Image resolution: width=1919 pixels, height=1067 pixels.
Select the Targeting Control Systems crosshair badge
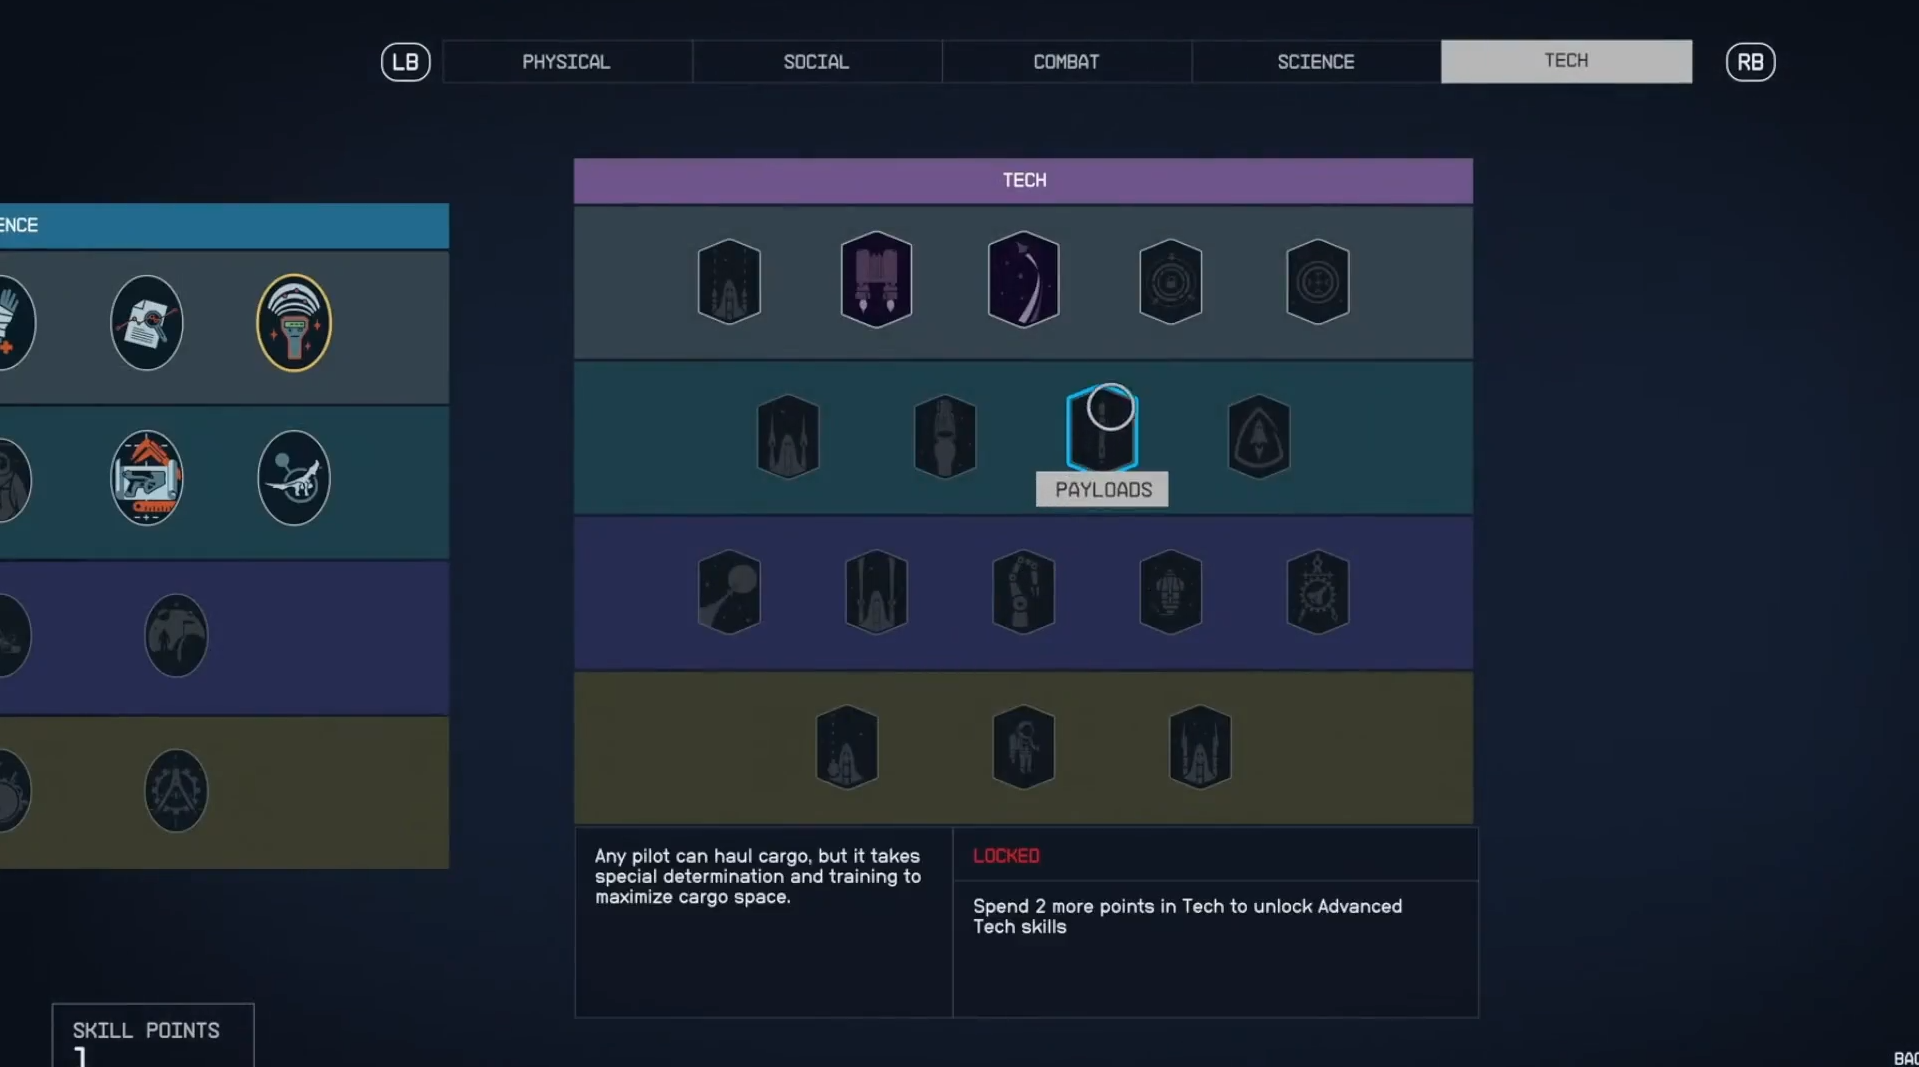tap(1317, 281)
